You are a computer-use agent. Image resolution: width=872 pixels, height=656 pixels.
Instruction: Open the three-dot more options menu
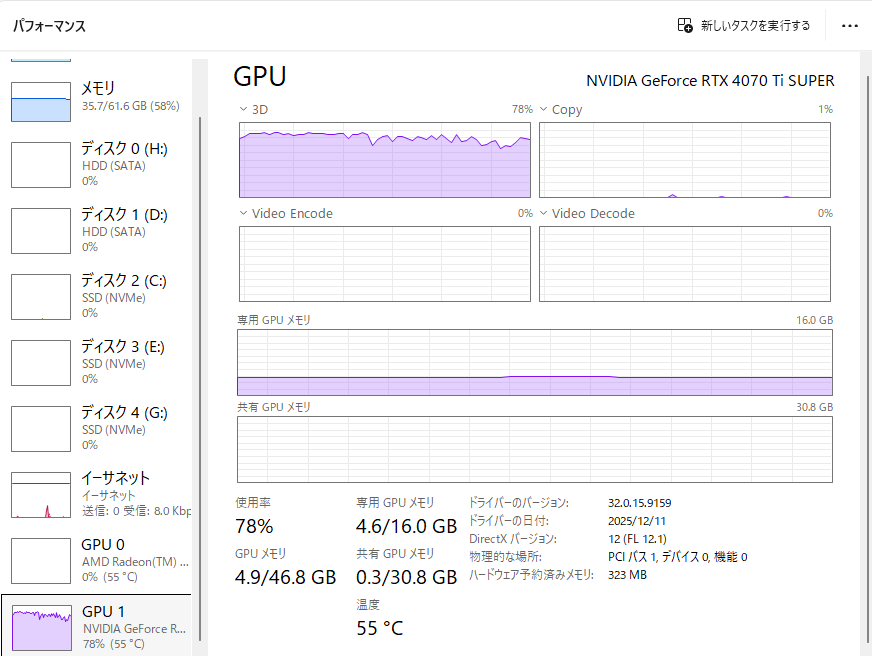pyautogui.click(x=850, y=26)
